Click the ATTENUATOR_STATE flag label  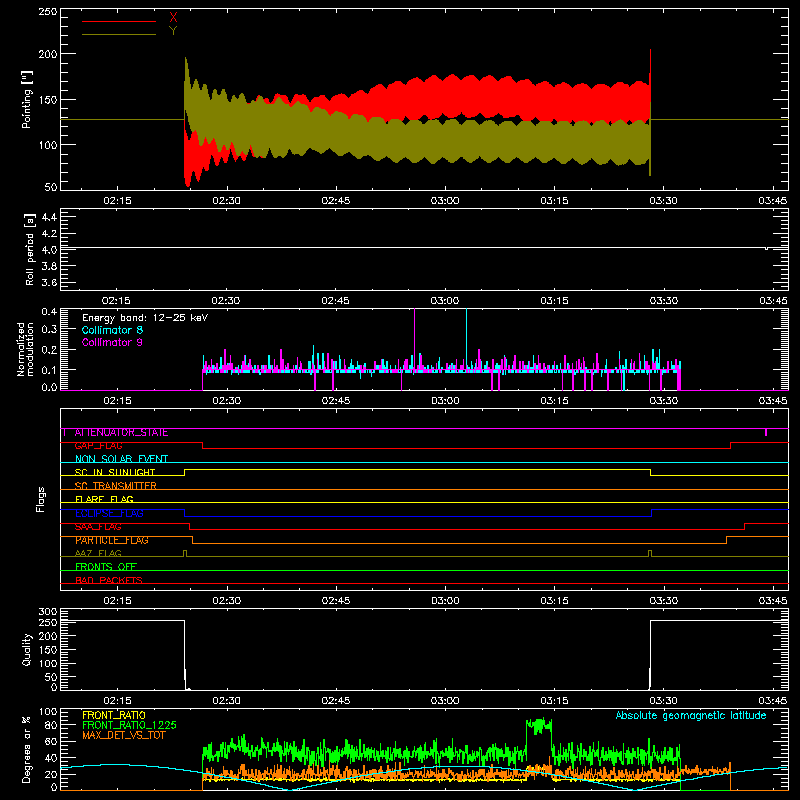[x=121, y=433]
